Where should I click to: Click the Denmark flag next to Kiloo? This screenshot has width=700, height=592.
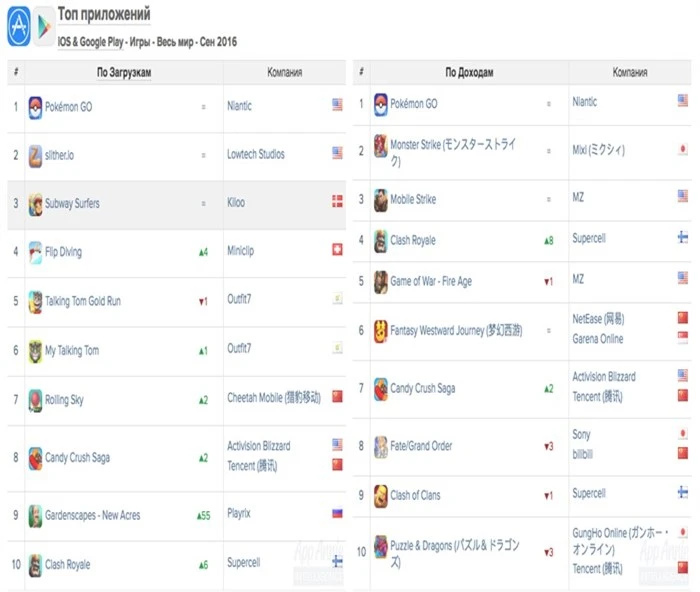(337, 203)
